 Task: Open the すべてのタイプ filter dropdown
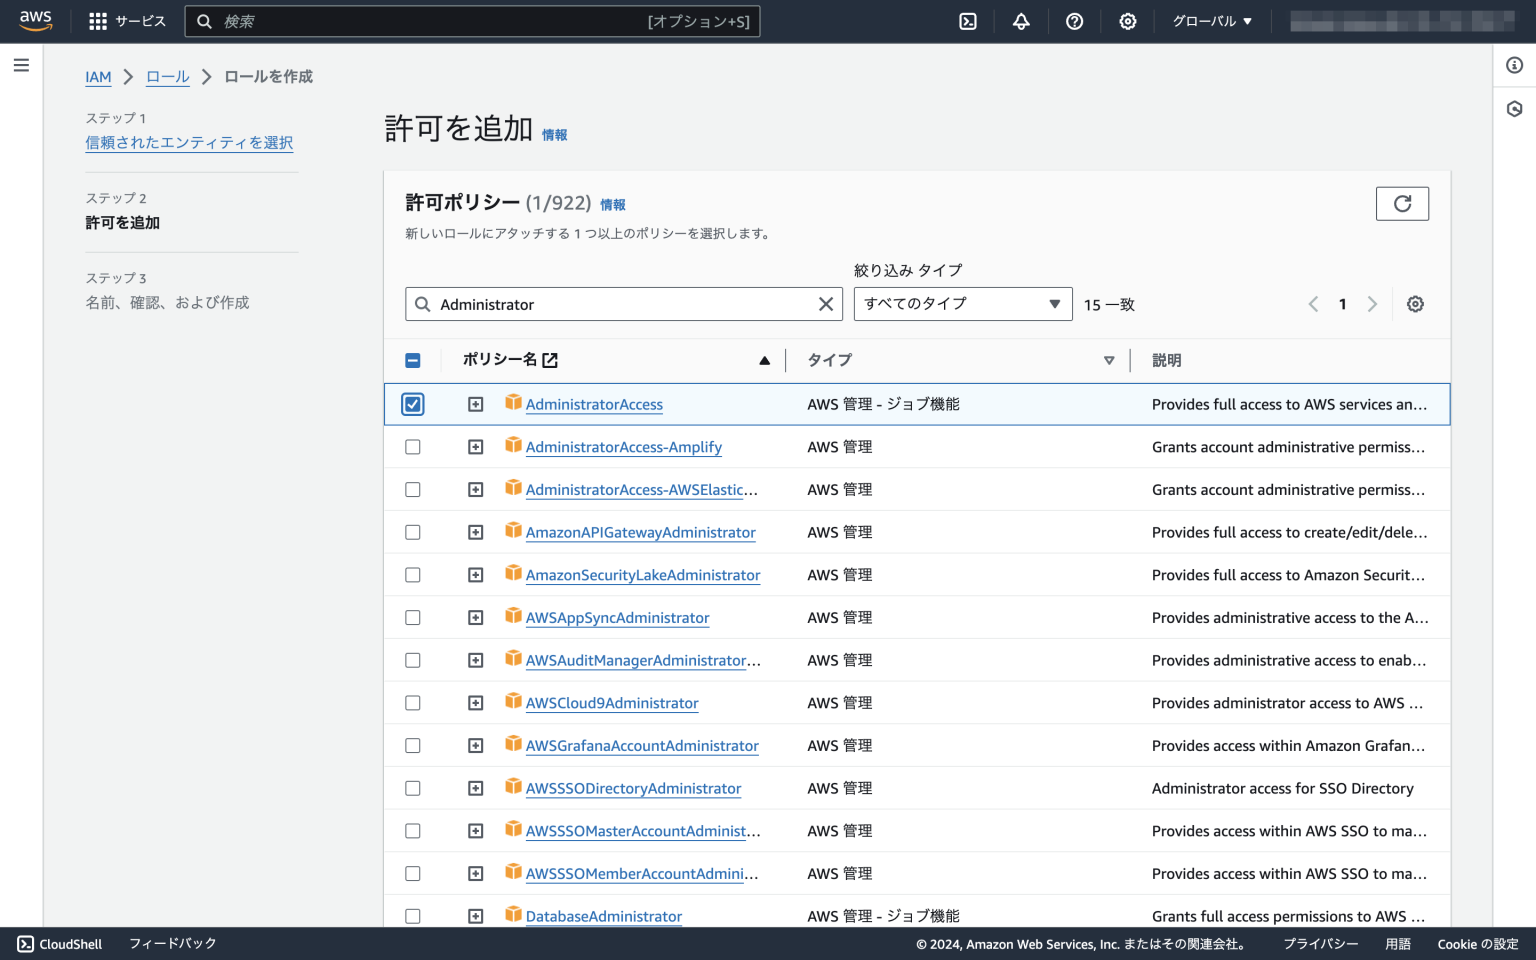[962, 304]
